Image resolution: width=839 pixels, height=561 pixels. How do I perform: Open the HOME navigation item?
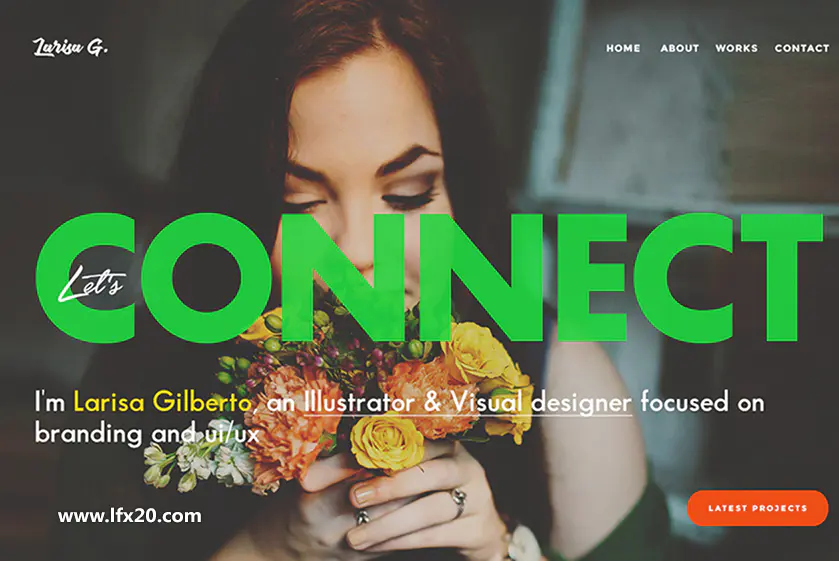click(x=623, y=48)
